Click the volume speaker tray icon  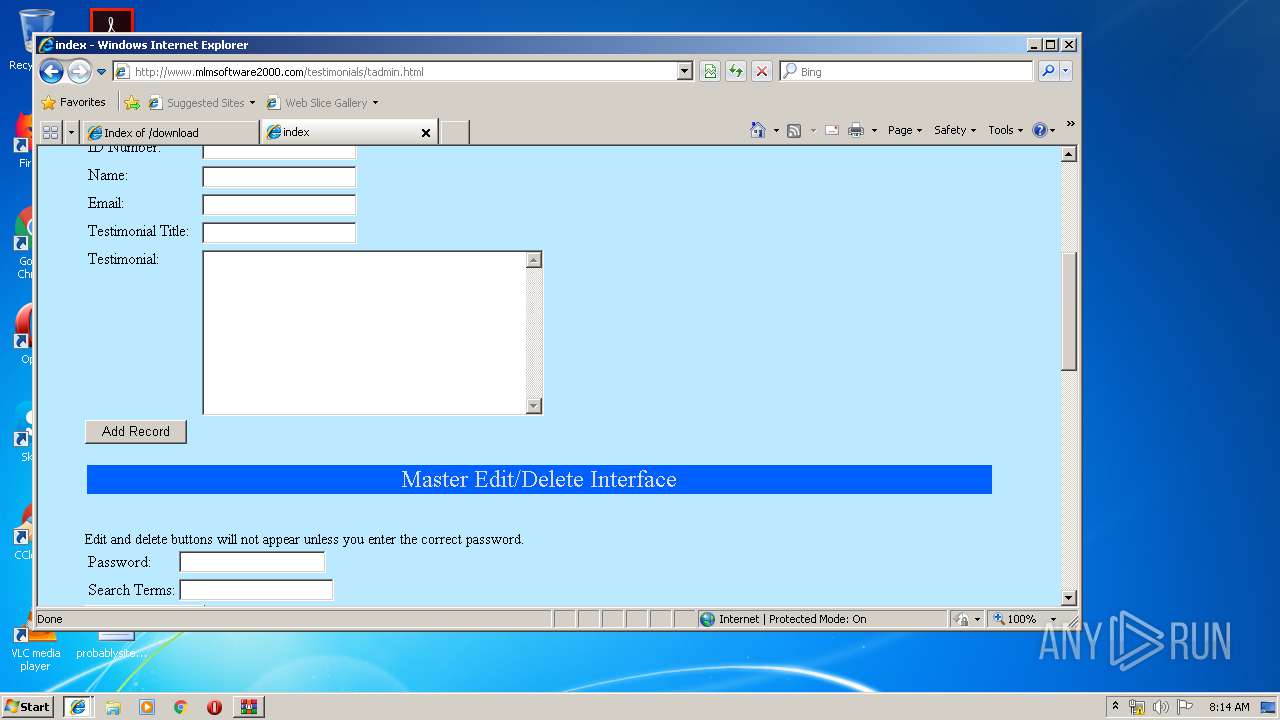click(x=1161, y=707)
